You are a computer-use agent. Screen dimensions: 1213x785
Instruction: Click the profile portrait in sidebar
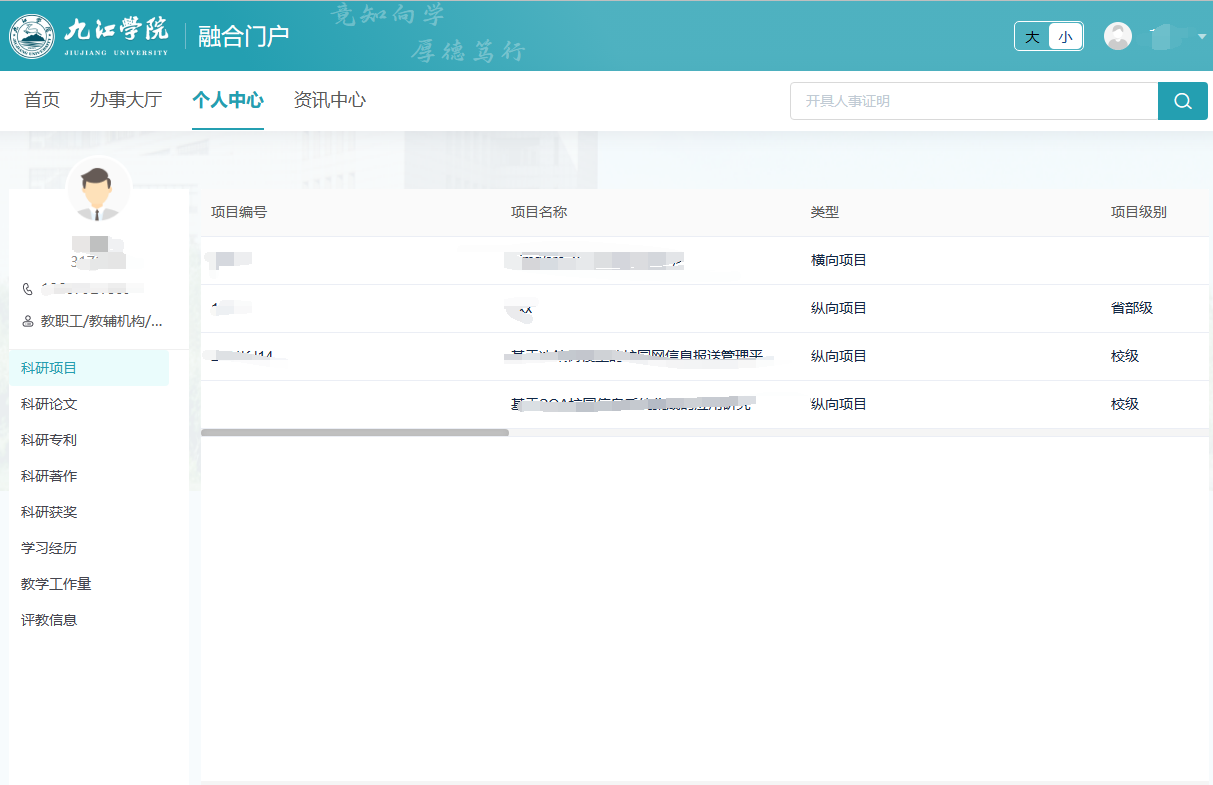(x=98, y=190)
